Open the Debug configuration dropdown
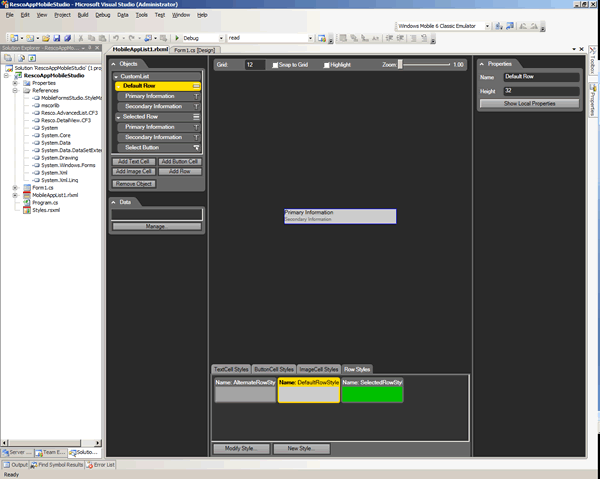This screenshot has height=479, width=600. pyautogui.click(x=221, y=38)
